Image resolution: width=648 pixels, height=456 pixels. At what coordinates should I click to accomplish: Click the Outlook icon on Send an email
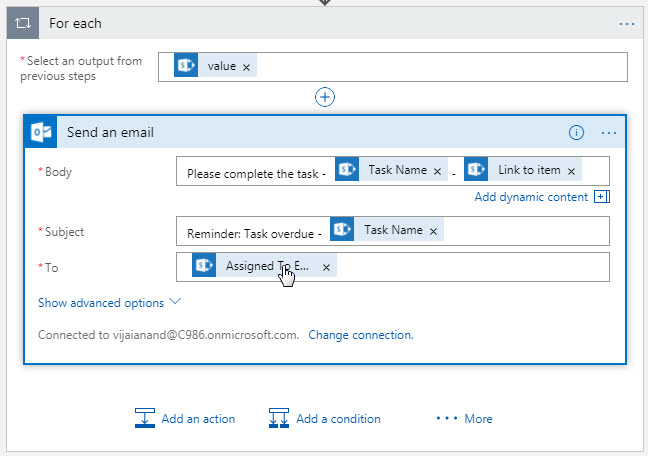click(42, 132)
